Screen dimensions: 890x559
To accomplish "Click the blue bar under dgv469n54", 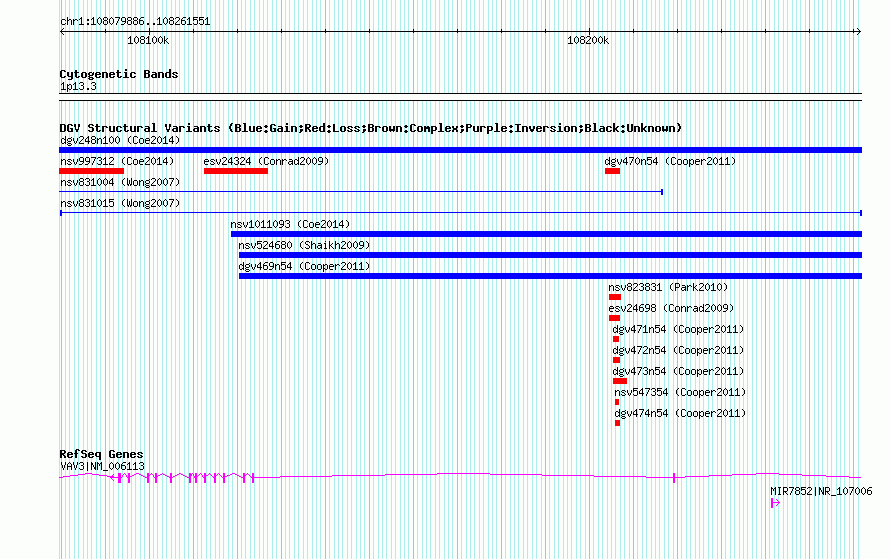I will pos(551,276).
